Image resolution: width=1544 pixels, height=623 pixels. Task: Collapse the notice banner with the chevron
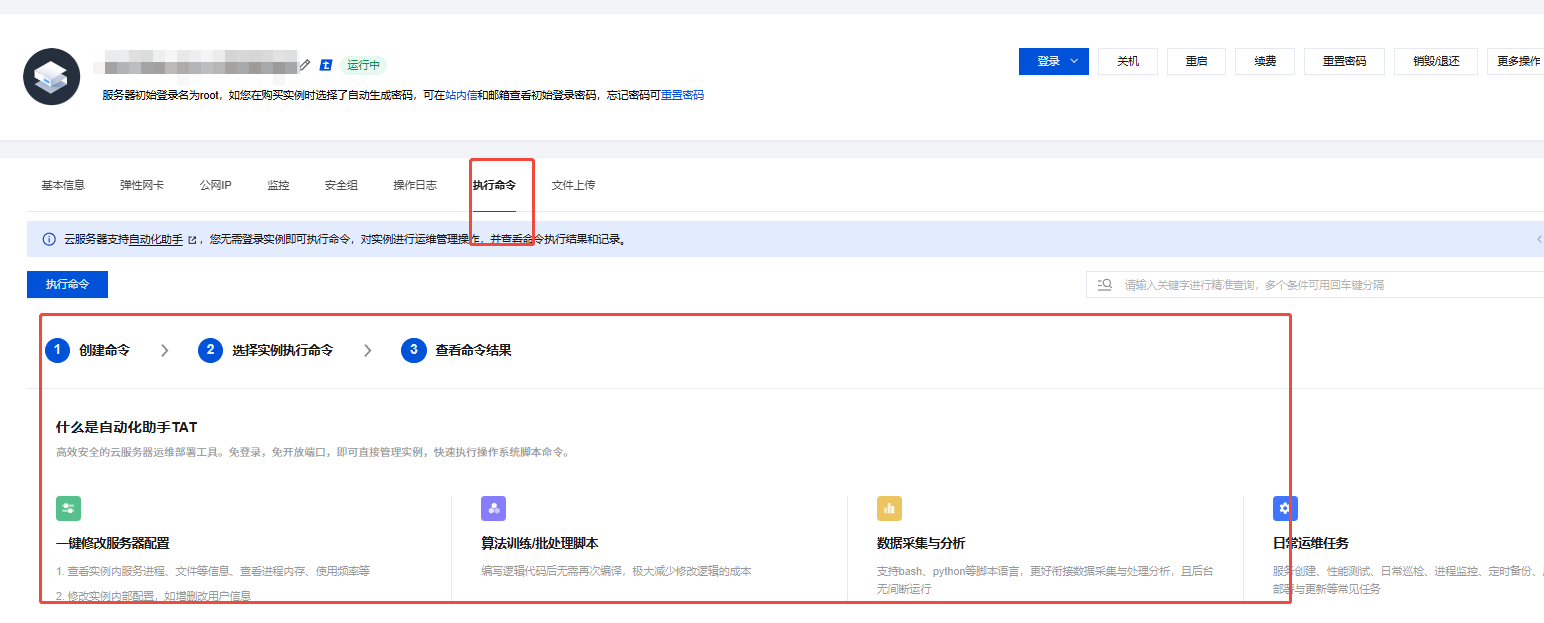1539,240
